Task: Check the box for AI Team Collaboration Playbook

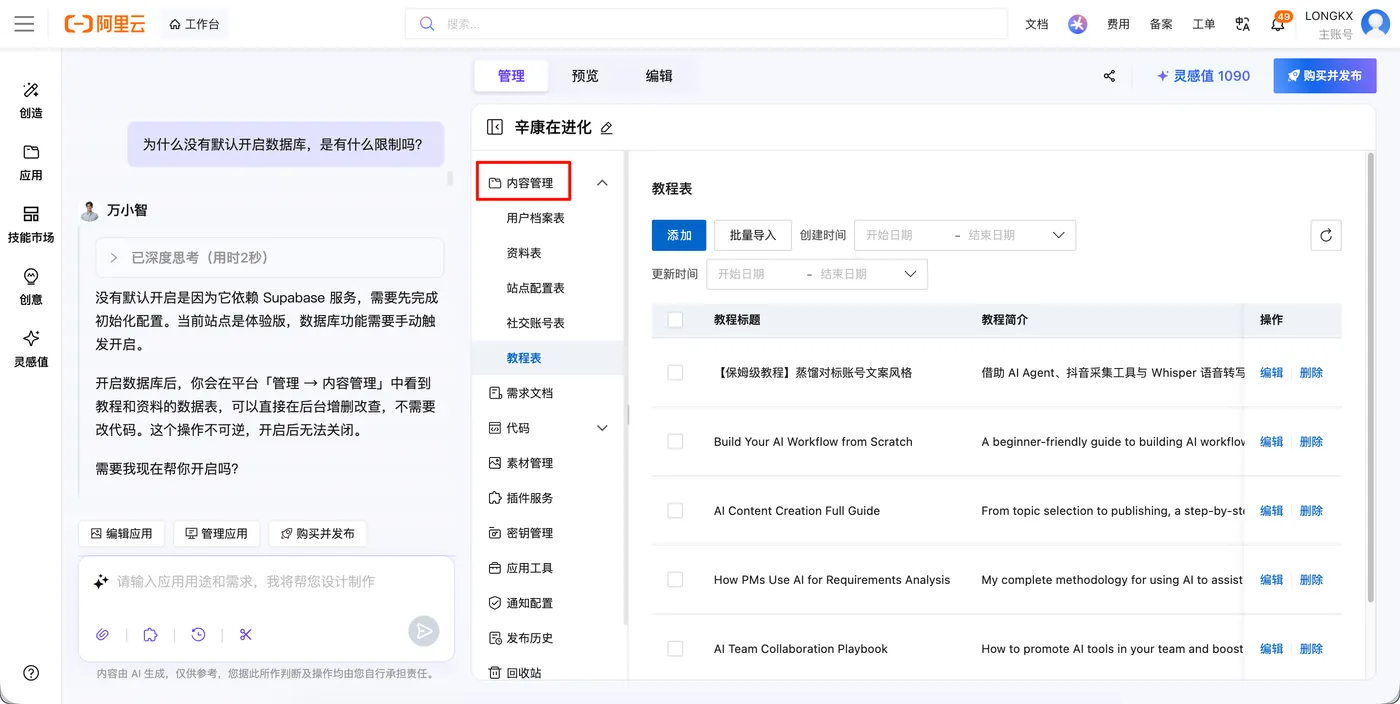Action: (675, 649)
